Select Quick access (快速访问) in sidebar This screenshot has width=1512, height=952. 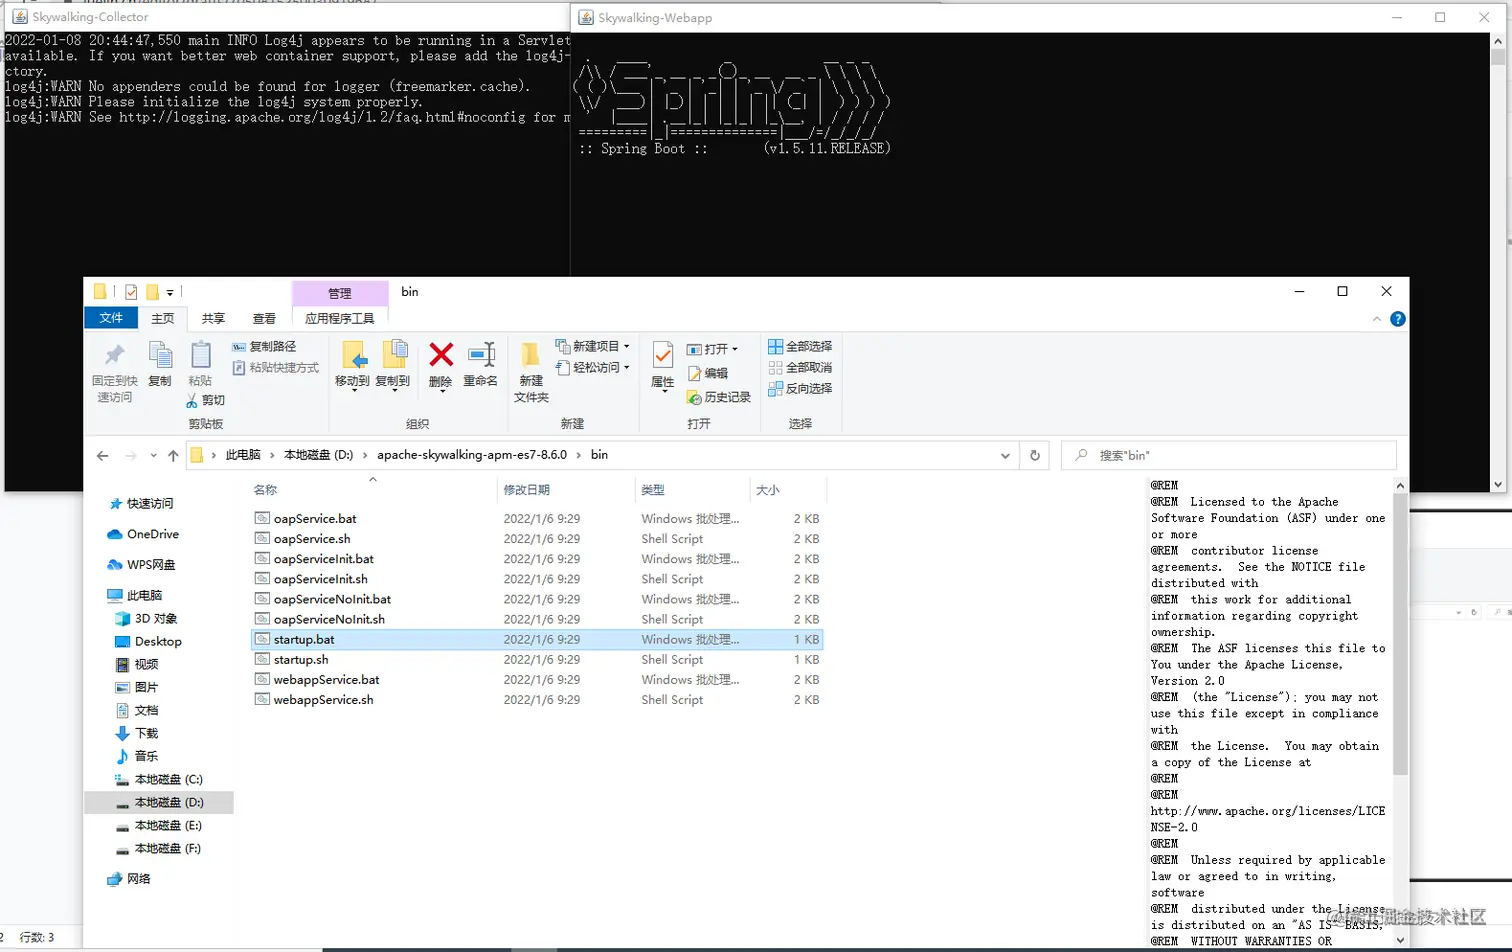click(x=141, y=503)
